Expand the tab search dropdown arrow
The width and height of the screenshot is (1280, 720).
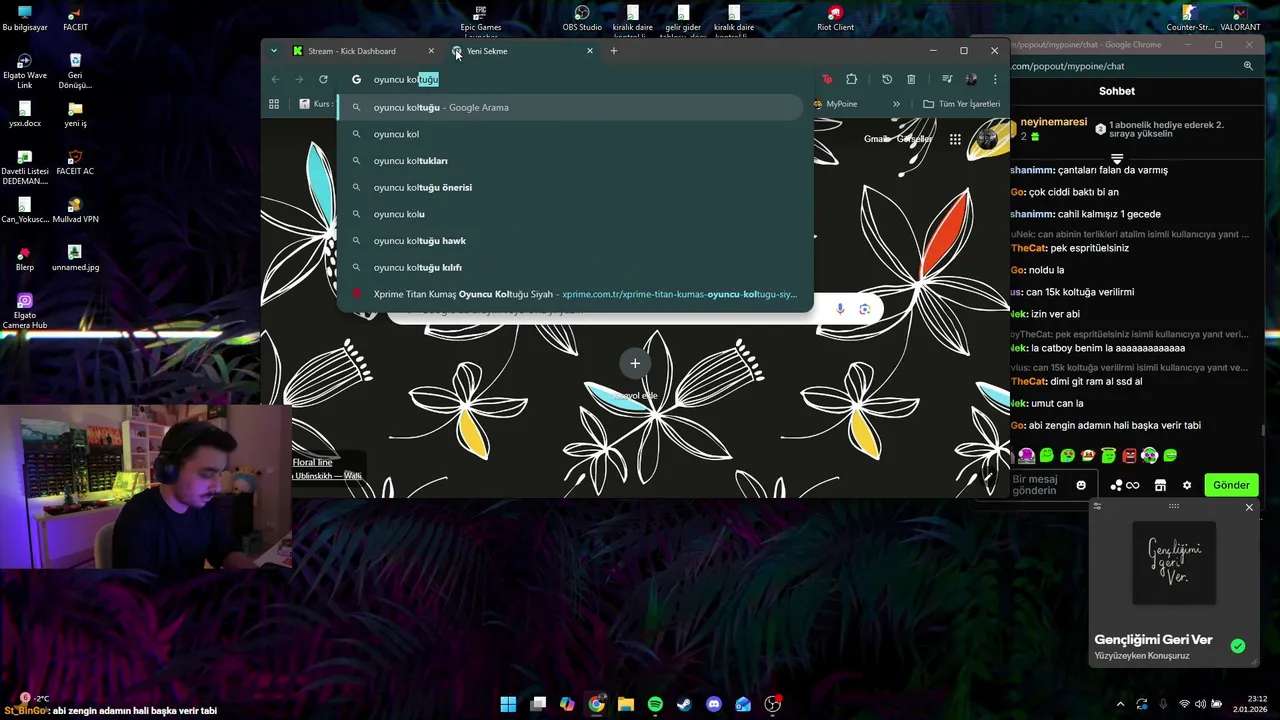point(274,51)
